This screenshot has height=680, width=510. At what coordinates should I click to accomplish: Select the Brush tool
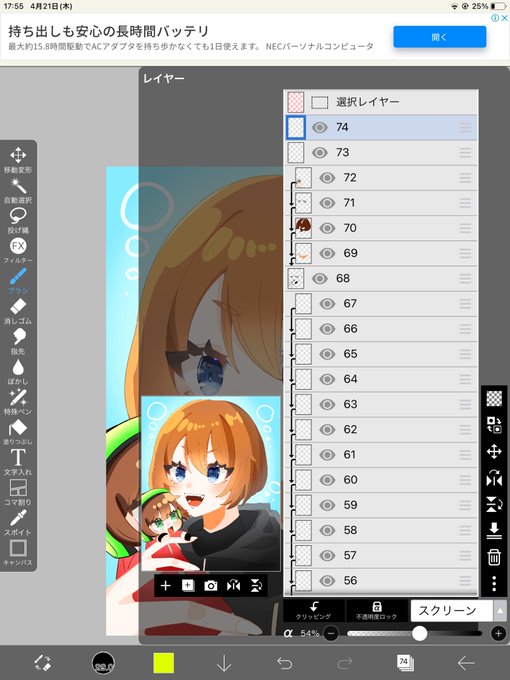18,280
